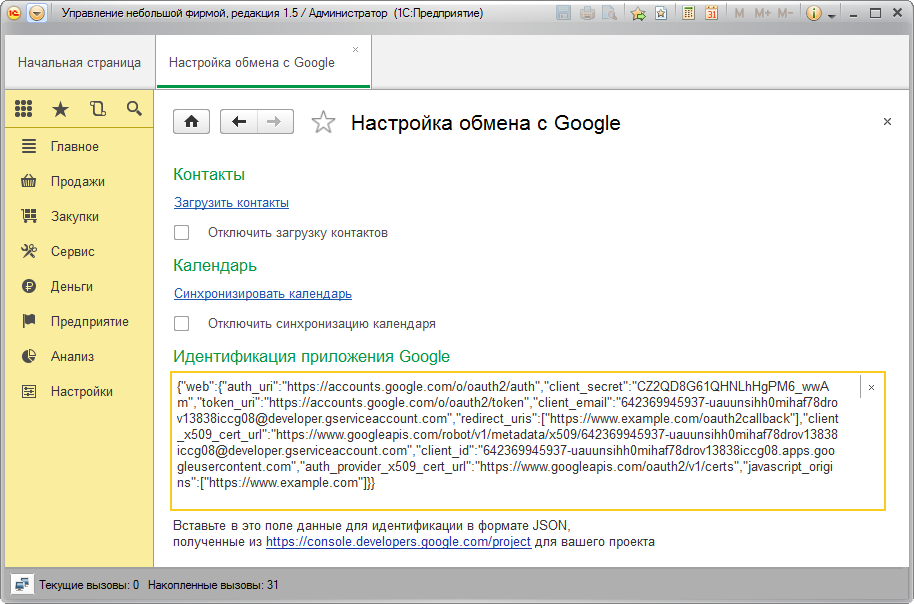
Task: Switch to Начальная страница tab
Action: [79, 62]
